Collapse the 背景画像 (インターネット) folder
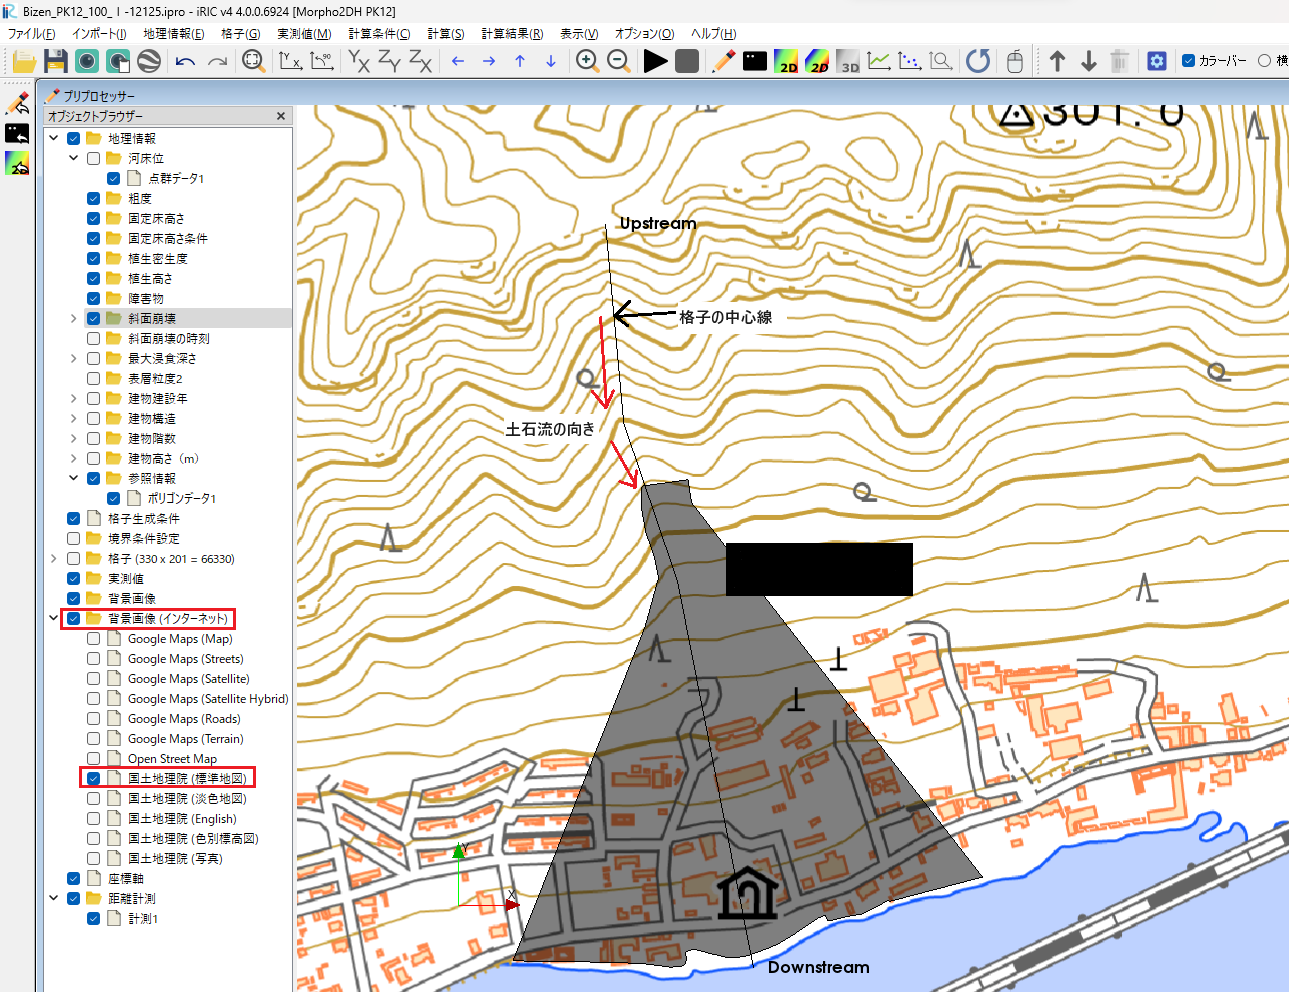 [x=53, y=618]
